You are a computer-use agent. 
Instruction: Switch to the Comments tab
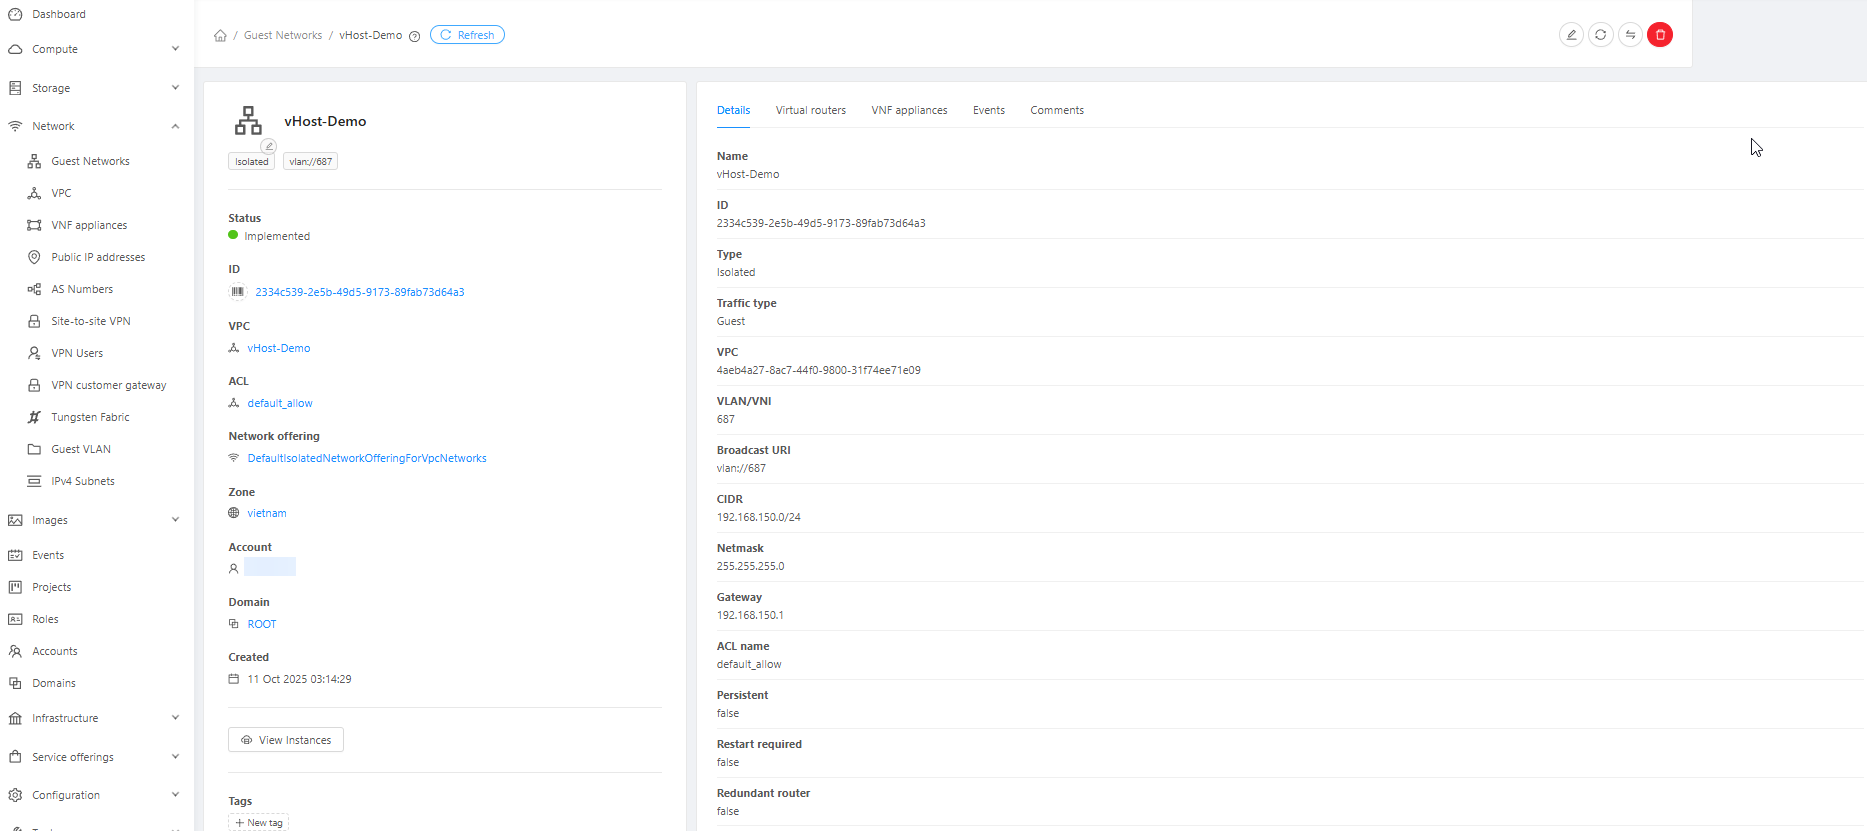1057,110
